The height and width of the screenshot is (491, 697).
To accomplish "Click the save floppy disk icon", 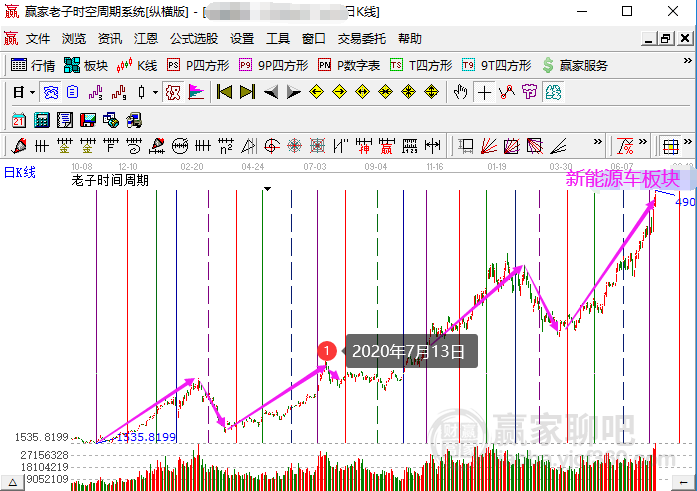I will click(88, 120).
